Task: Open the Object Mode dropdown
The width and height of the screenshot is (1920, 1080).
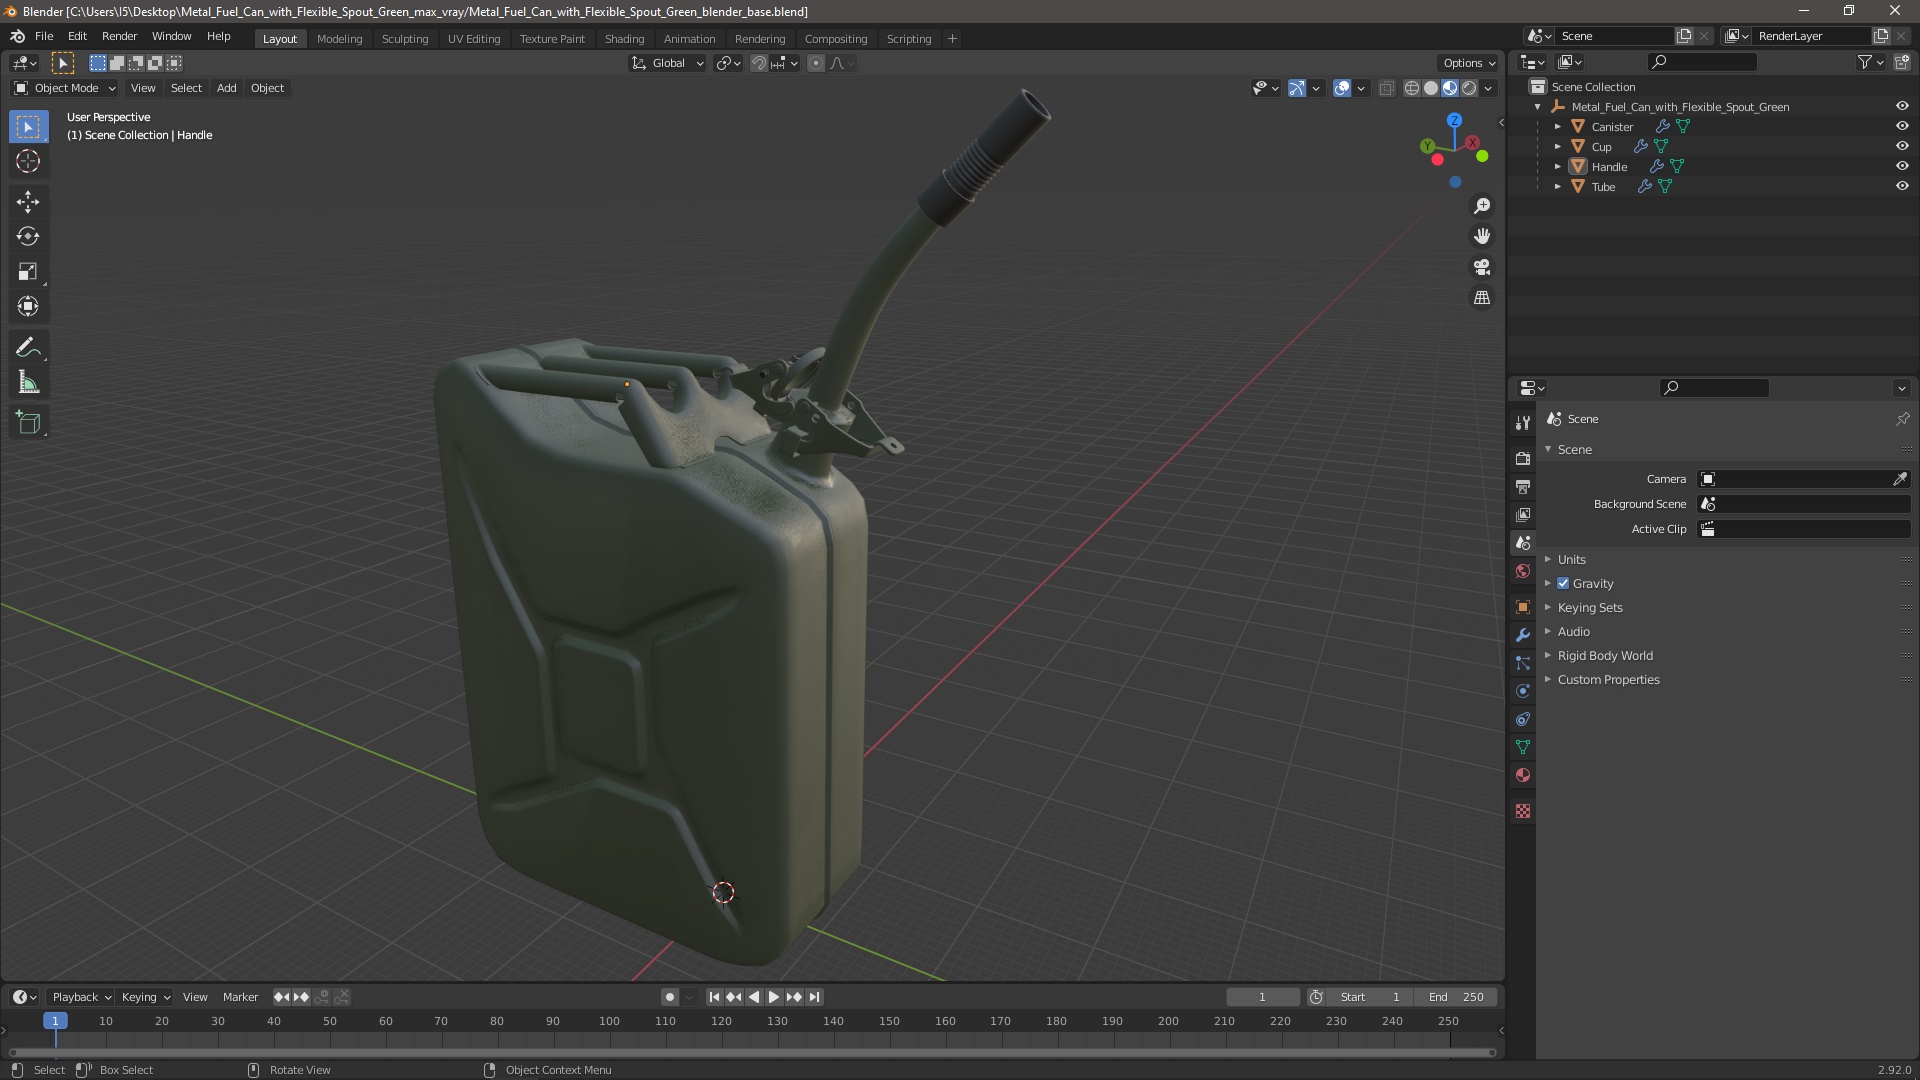Action: coord(65,88)
